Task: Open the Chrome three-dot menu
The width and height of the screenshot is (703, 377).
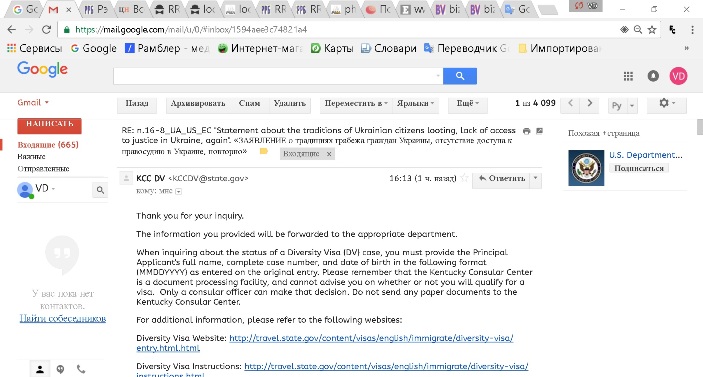Action: 693,30
